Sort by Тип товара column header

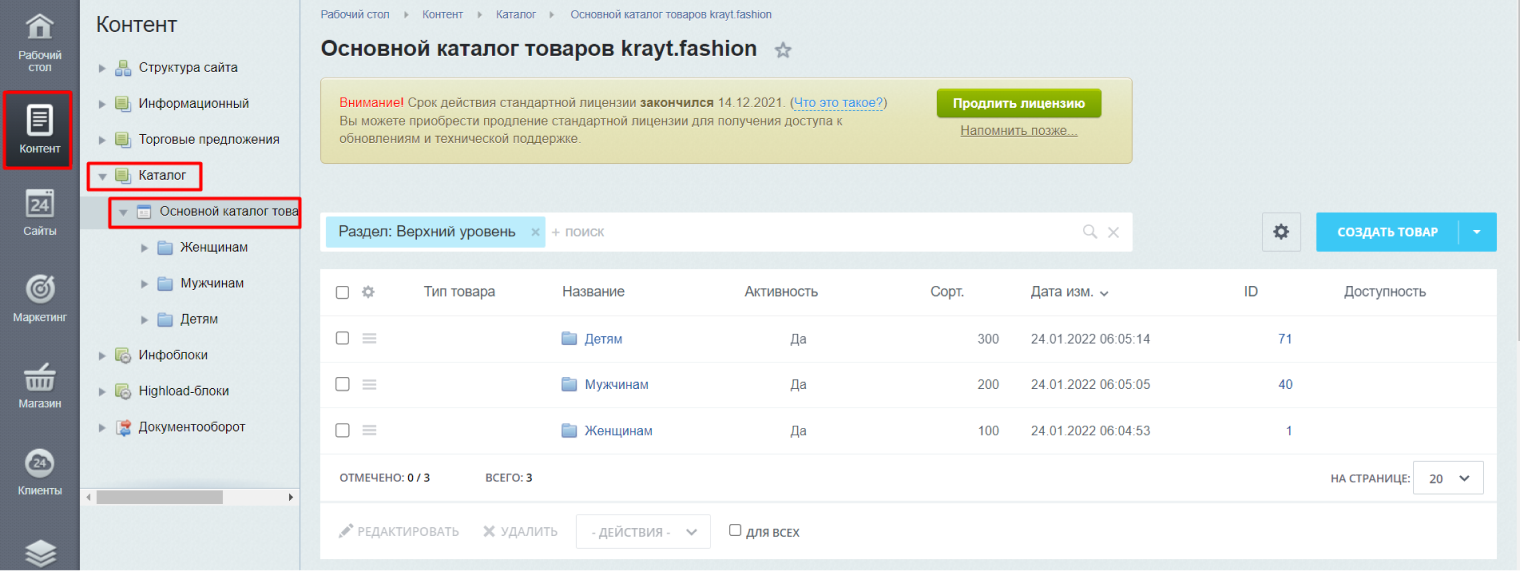[x=459, y=292]
